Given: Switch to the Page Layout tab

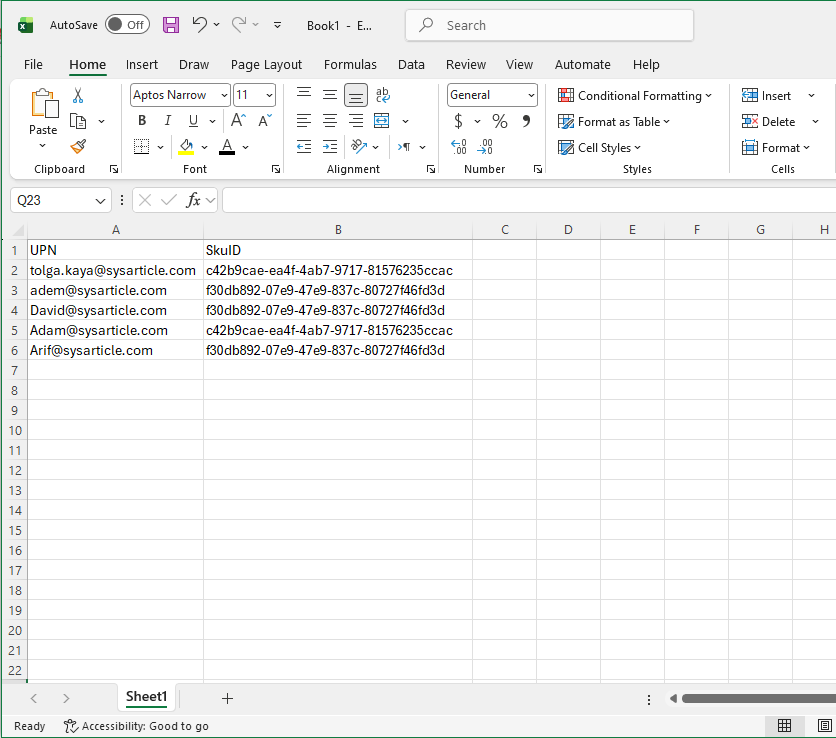Looking at the screenshot, I should point(266,65).
